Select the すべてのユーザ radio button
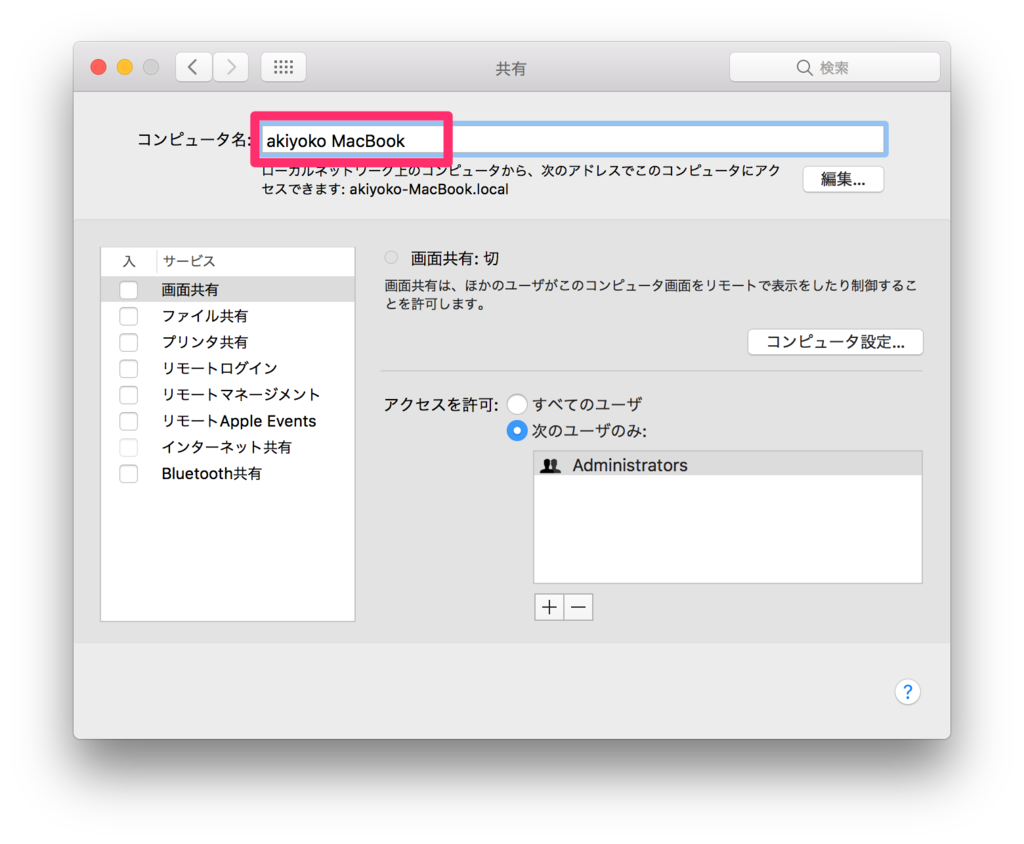This screenshot has width=1024, height=844. [517, 404]
